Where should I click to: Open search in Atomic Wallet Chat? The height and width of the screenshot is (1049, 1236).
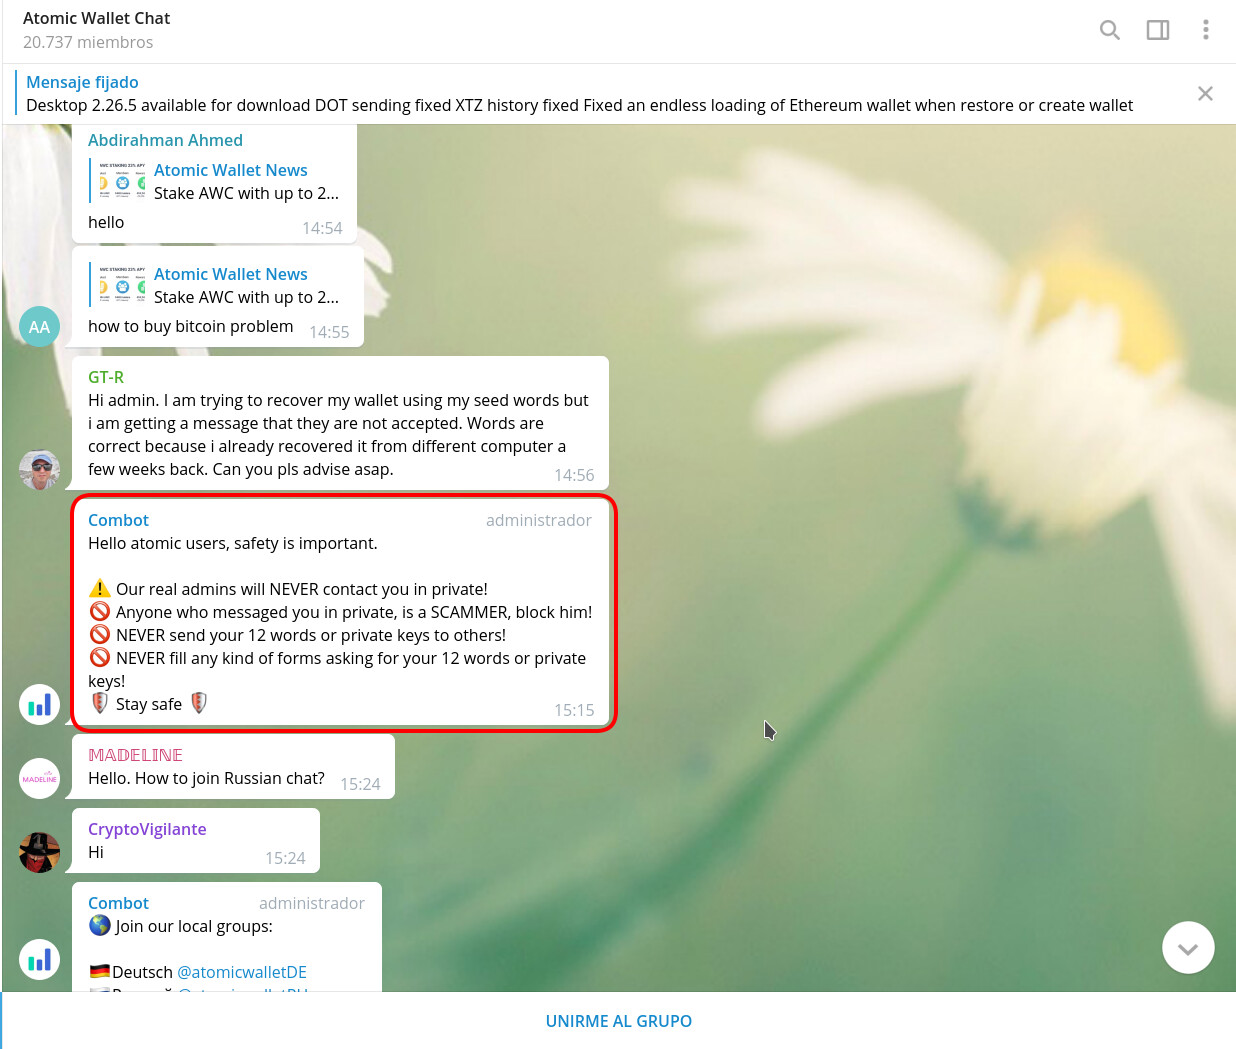tap(1109, 30)
